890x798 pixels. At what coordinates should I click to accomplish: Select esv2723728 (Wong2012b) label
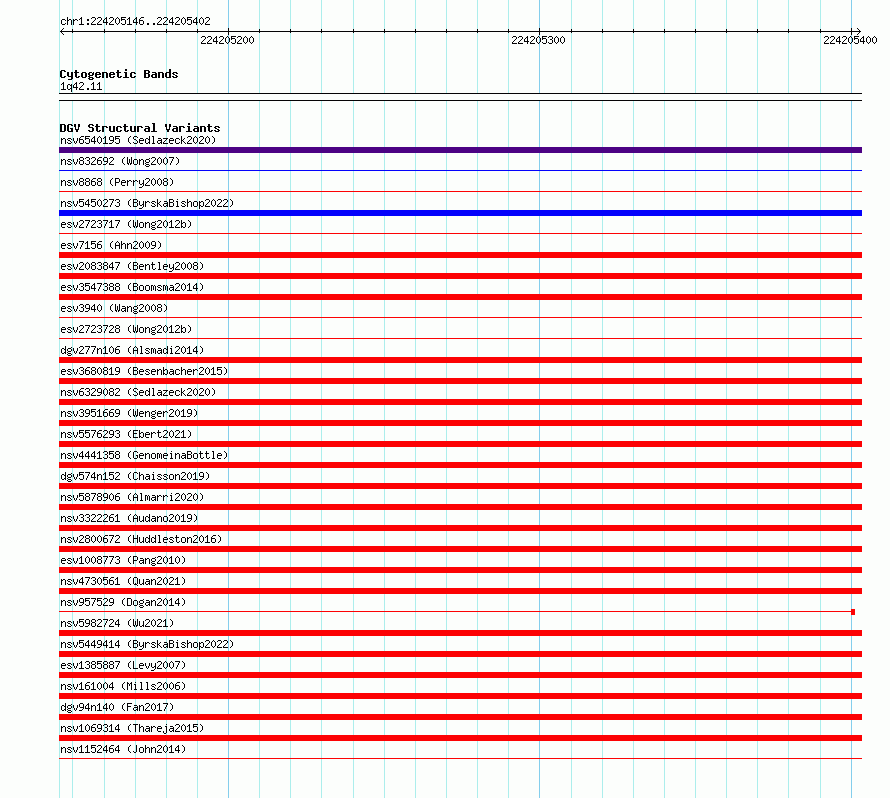tap(126, 329)
